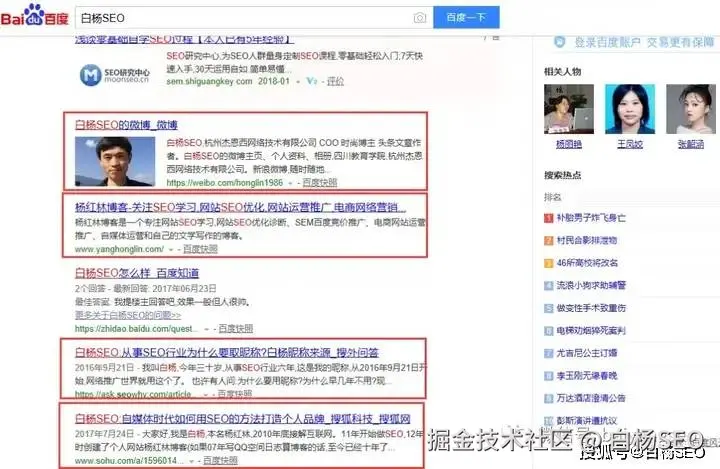Expand dropdown arrow beside www.yanghonglin.com
This screenshot has width=720, height=469.
pyautogui.click(x=171, y=249)
